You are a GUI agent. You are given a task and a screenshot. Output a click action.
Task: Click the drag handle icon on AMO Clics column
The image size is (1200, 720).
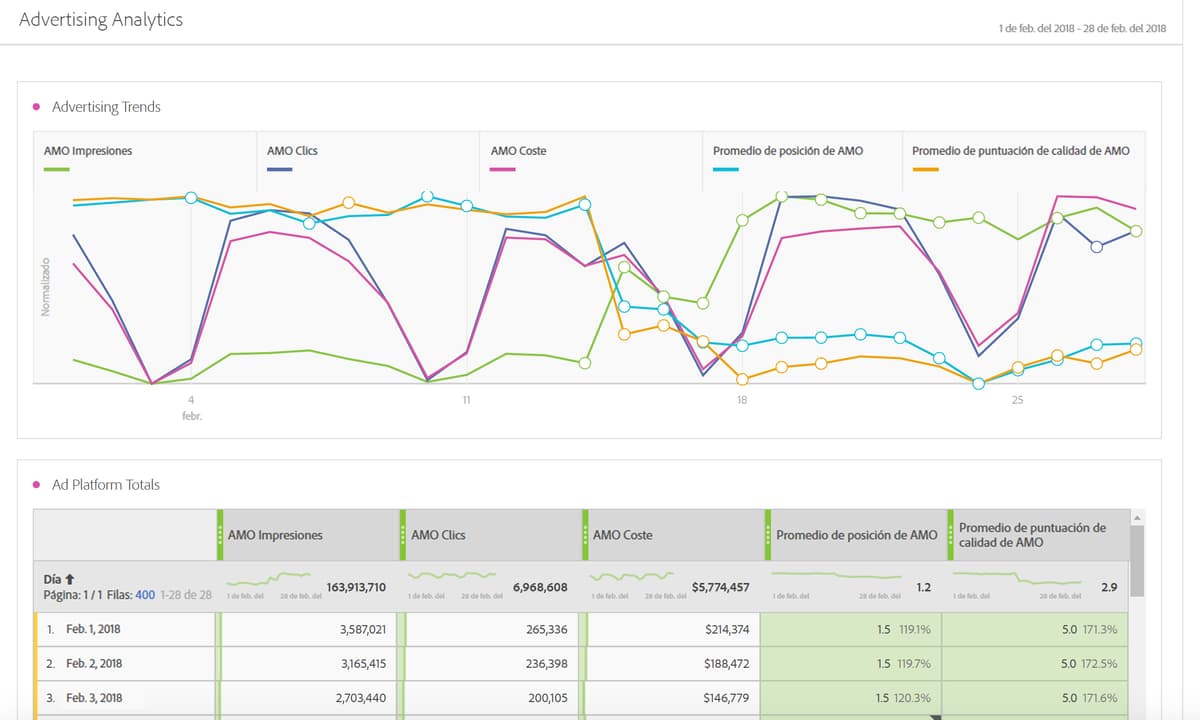coord(405,535)
